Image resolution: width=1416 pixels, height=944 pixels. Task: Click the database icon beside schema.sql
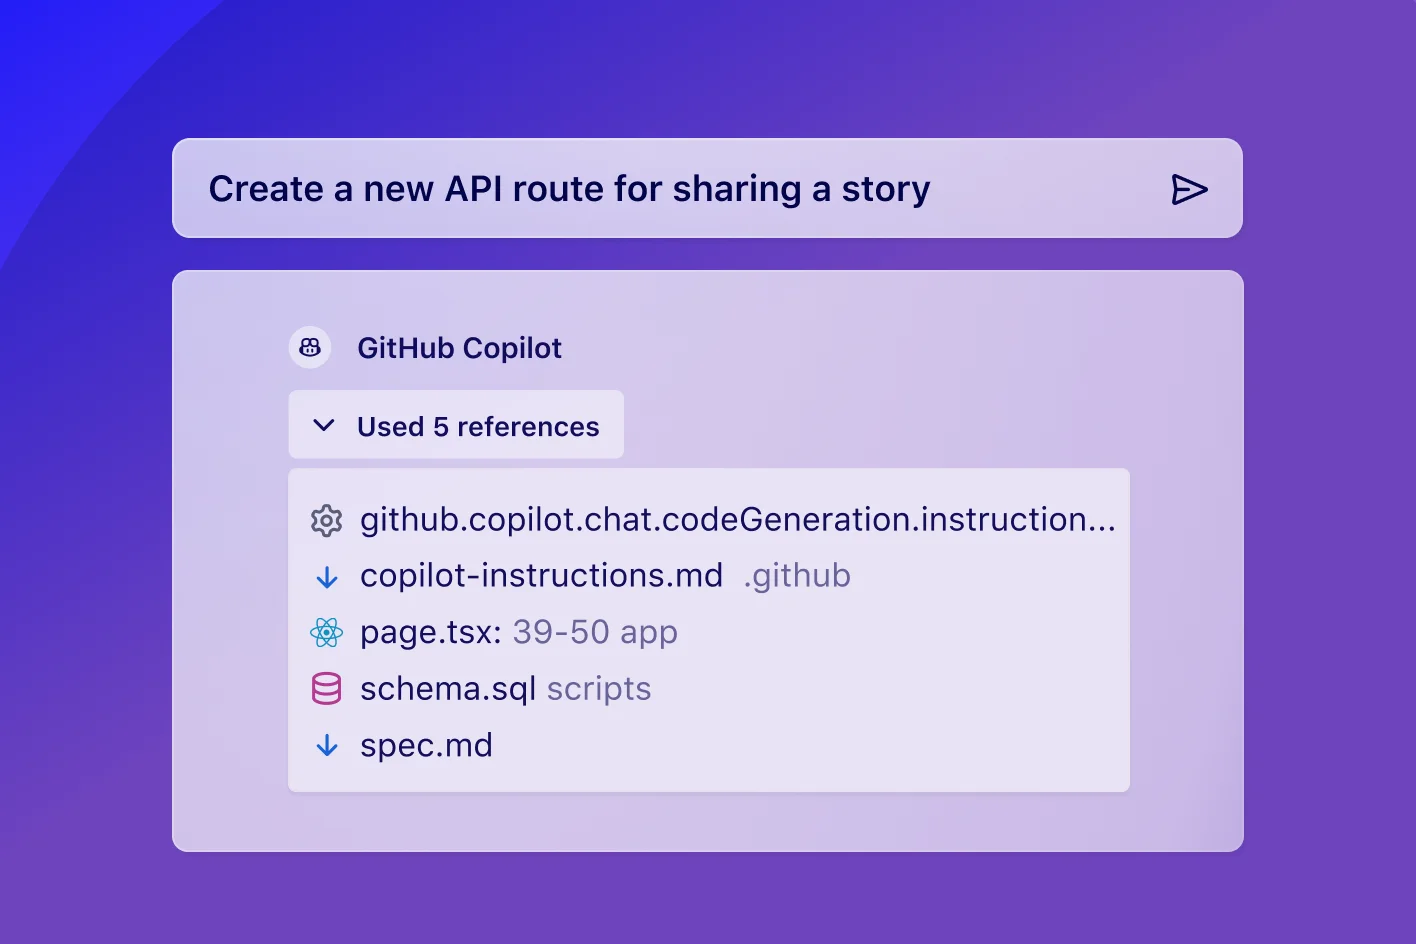pyautogui.click(x=326, y=689)
